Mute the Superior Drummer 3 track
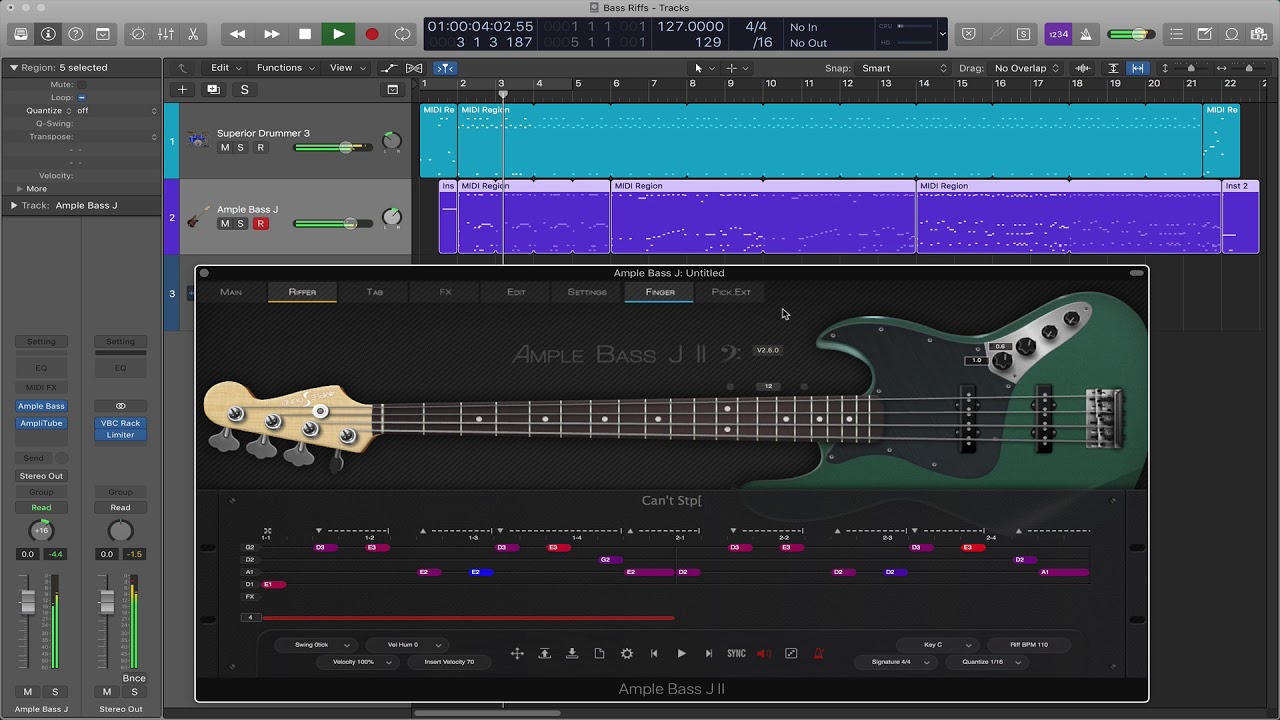The width and height of the screenshot is (1280, 720). point(225,148)
